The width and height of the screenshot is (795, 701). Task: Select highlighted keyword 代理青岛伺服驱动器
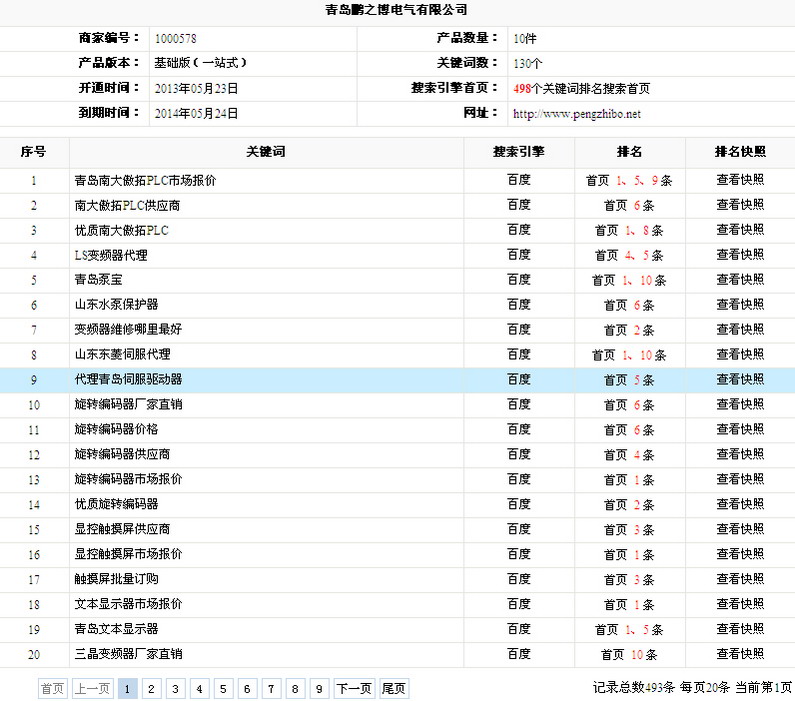click(128, 379)
